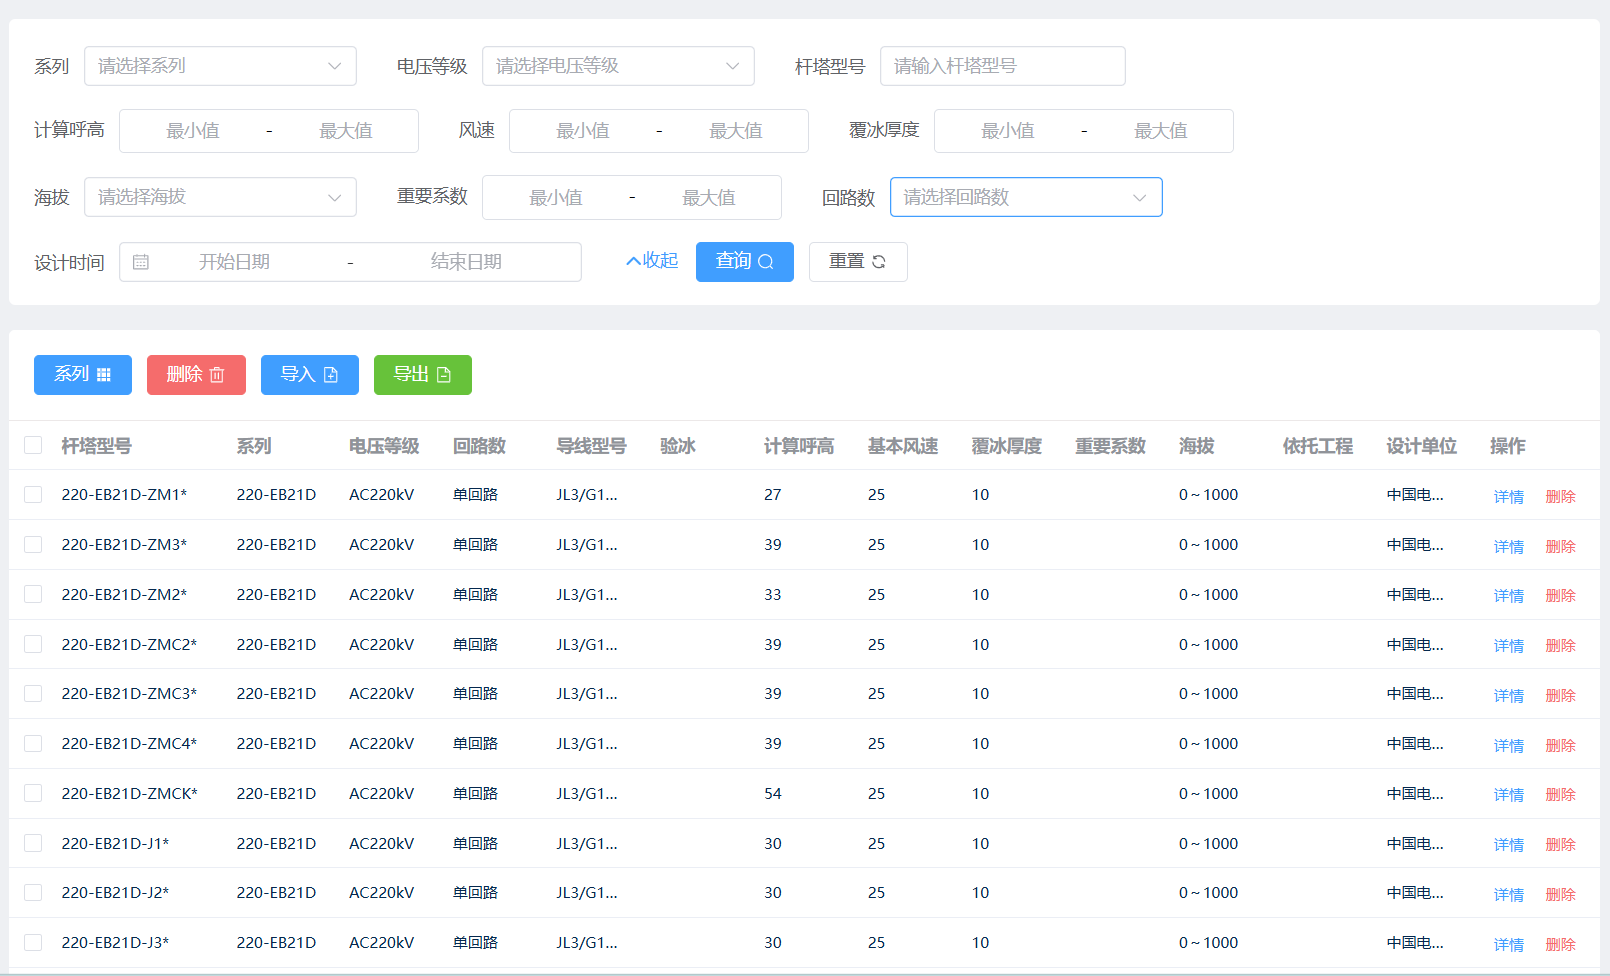Open 详情 for 220-EB21D-ZM3*
Screen dimensions: 1610x976
pos(1509,547)
